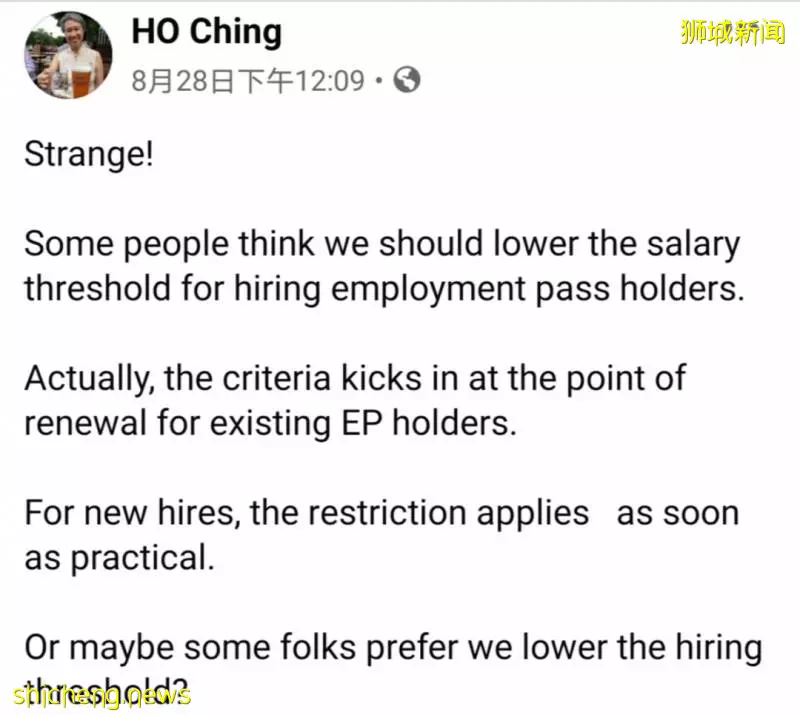Select the word "Strange!"
The width and height of the screenshot is (800, 715).
click(89, 154)
